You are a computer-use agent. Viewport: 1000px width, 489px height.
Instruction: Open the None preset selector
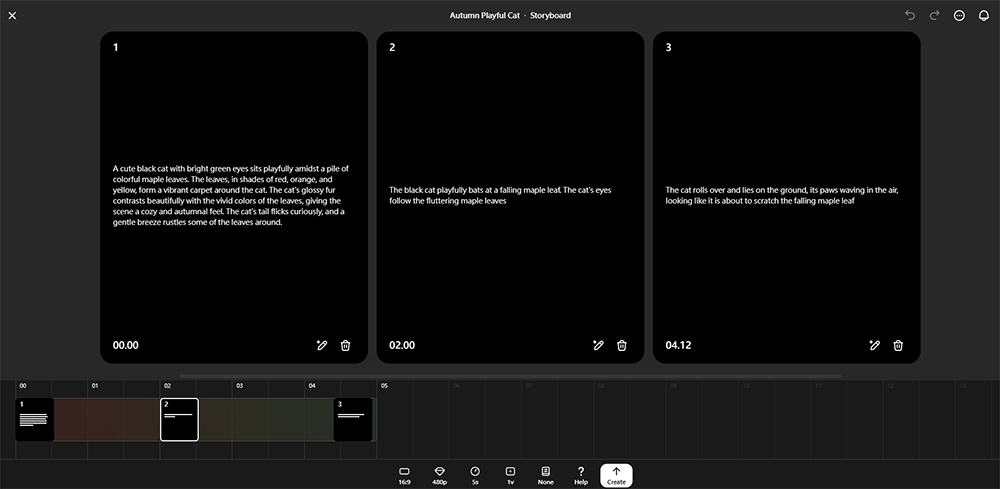[x=545, y=475]
